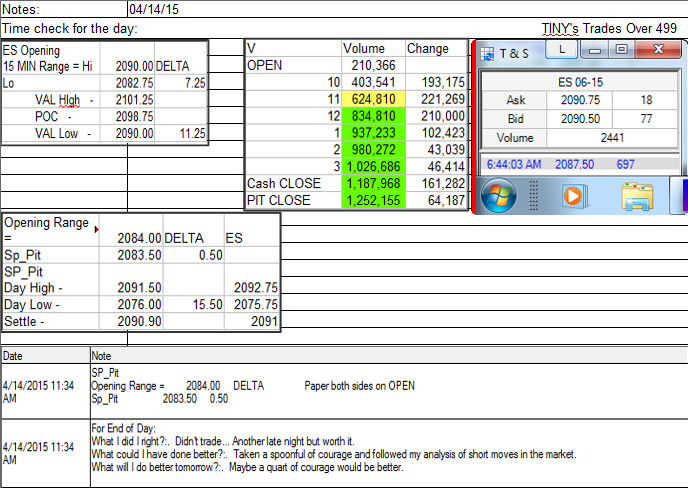Click the ES 06-15 instrument header in T & S
This screenshot has width=688, height=488.
pos(580,82)
